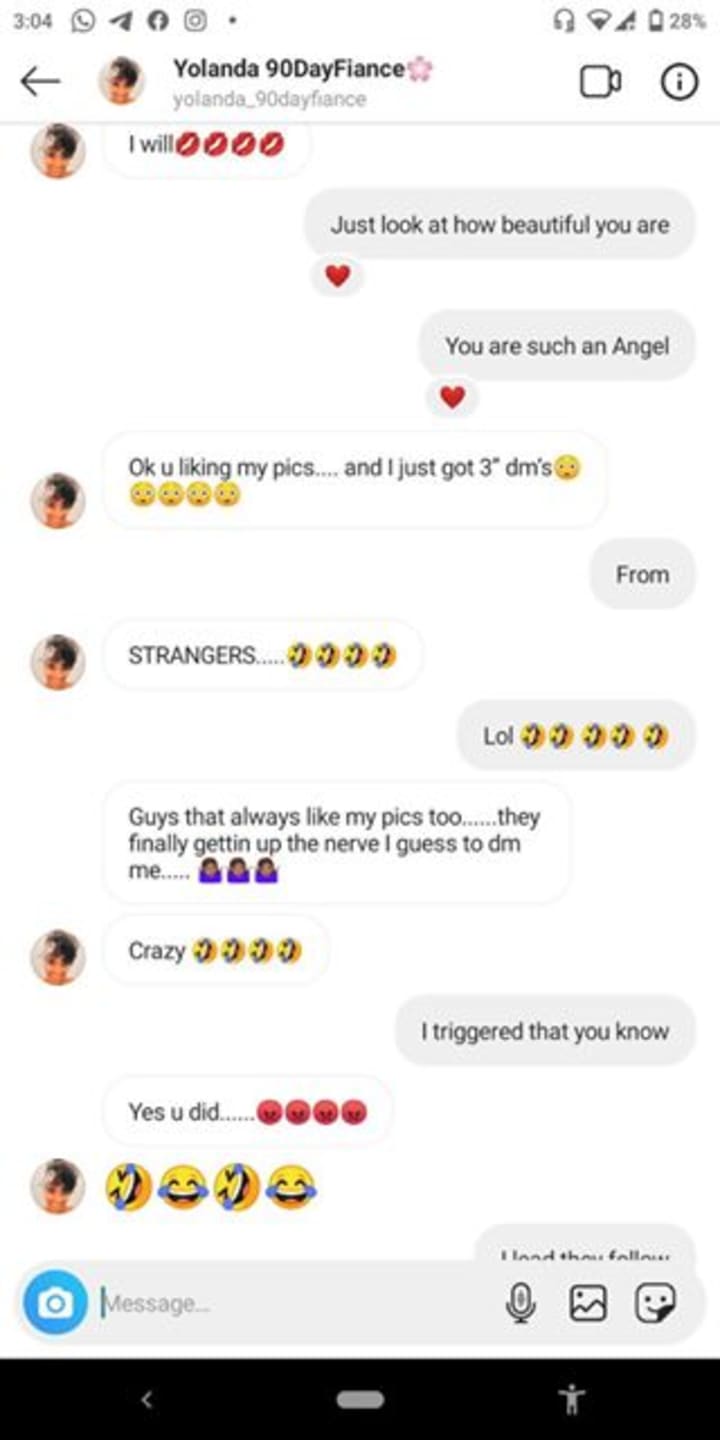Tap the accessibility icon in navigation bar

pos(572,1398)
